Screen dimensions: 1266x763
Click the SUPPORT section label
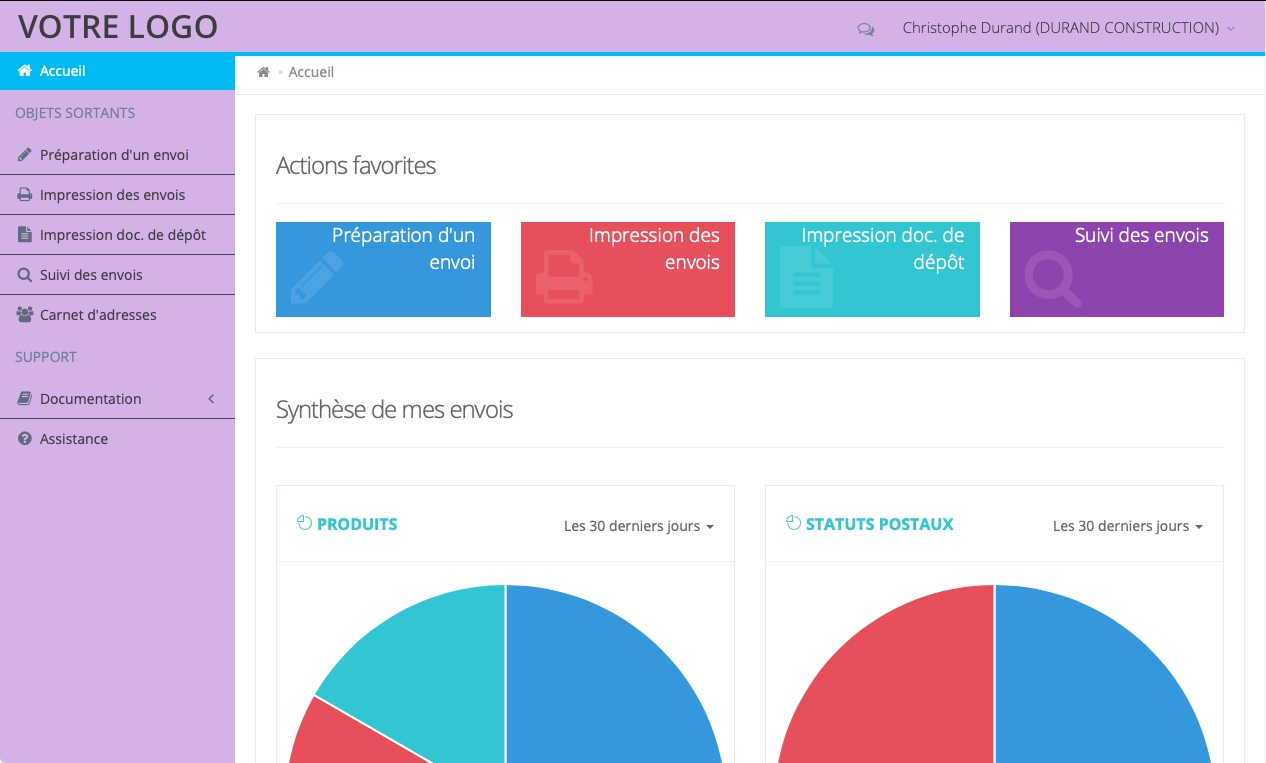pyautogui.click(x=46, y=357)
